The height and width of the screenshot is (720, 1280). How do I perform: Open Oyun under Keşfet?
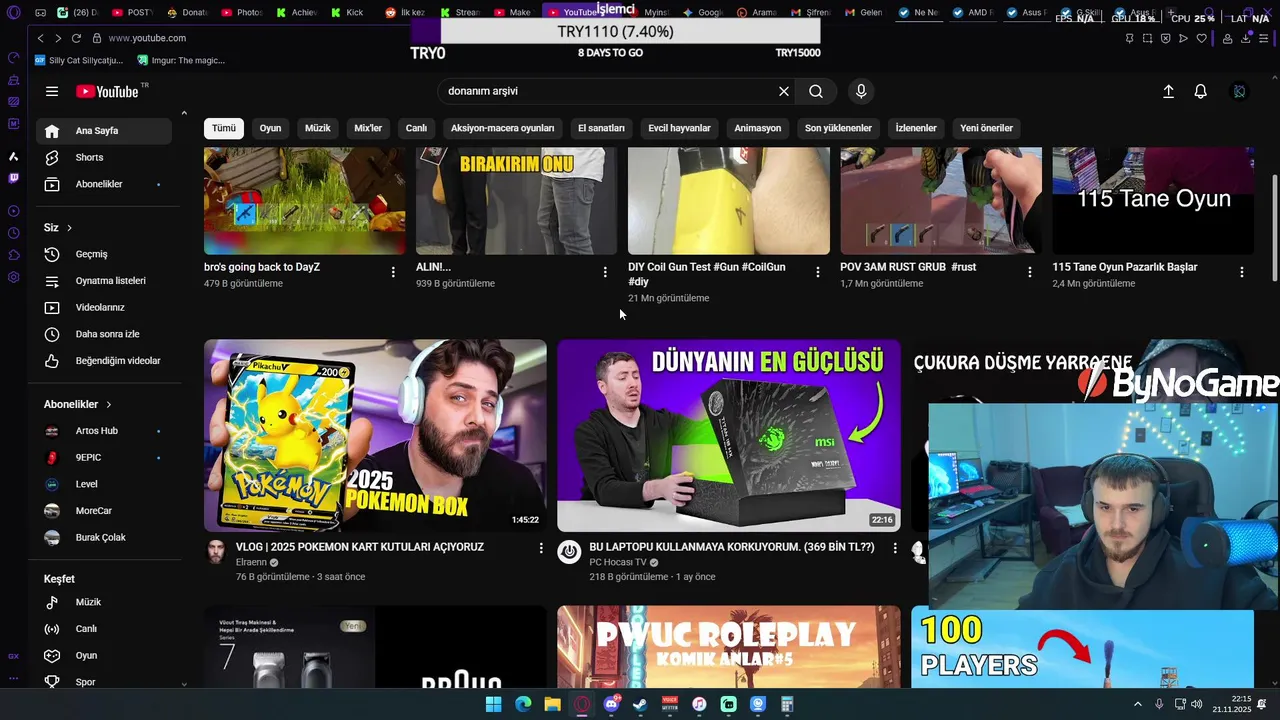104,655
